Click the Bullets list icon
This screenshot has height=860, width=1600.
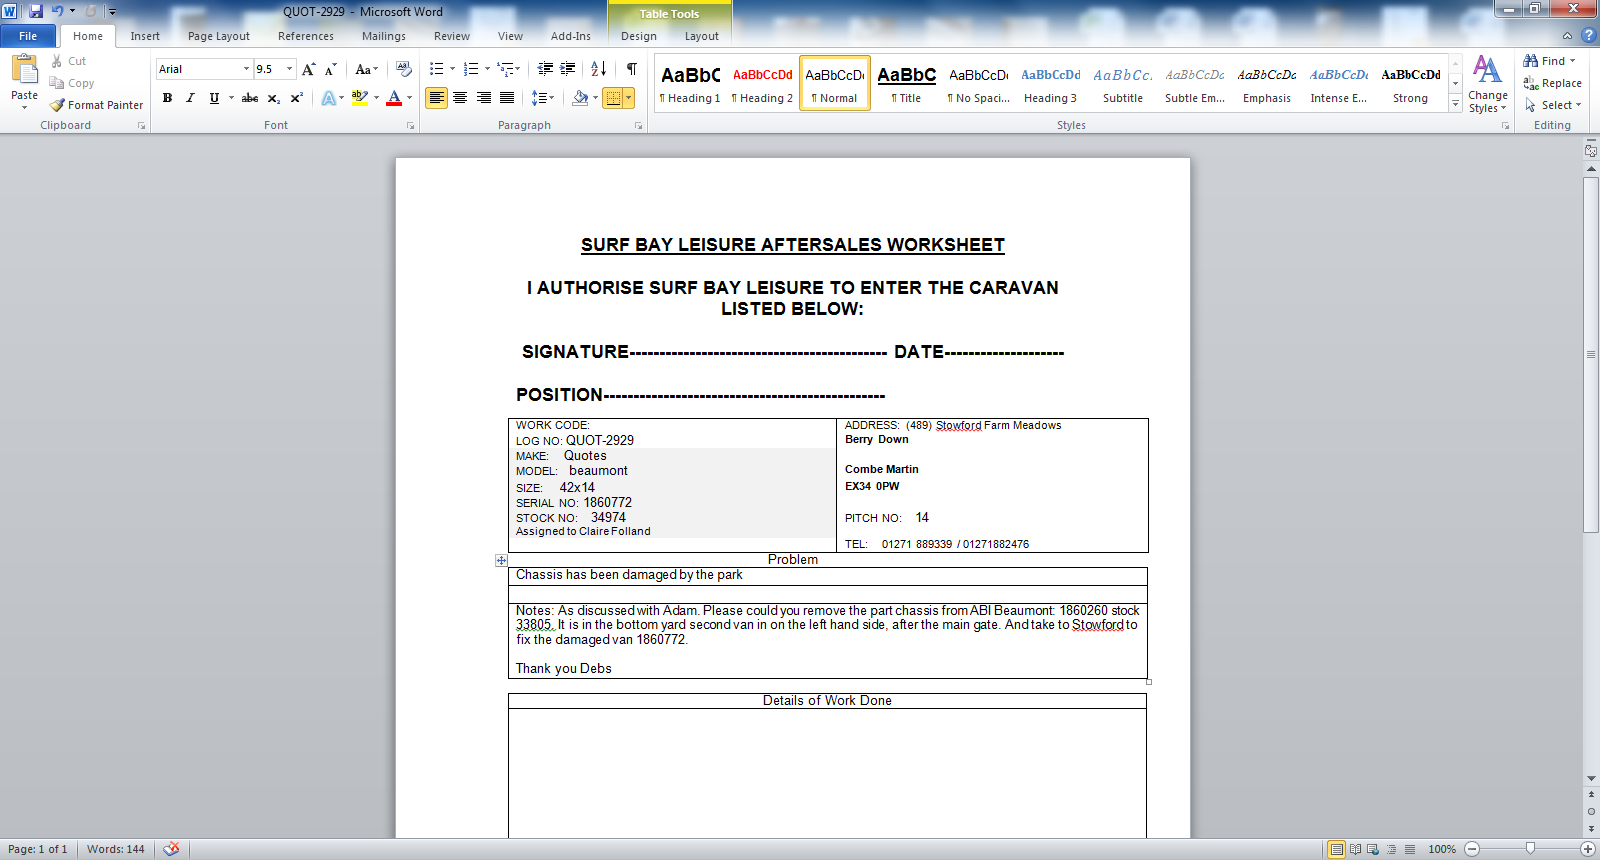pos(436,69)
